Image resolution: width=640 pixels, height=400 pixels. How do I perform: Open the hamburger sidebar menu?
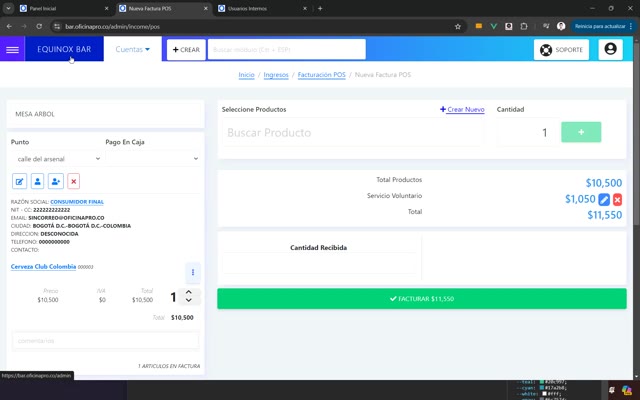pos(12,49)
